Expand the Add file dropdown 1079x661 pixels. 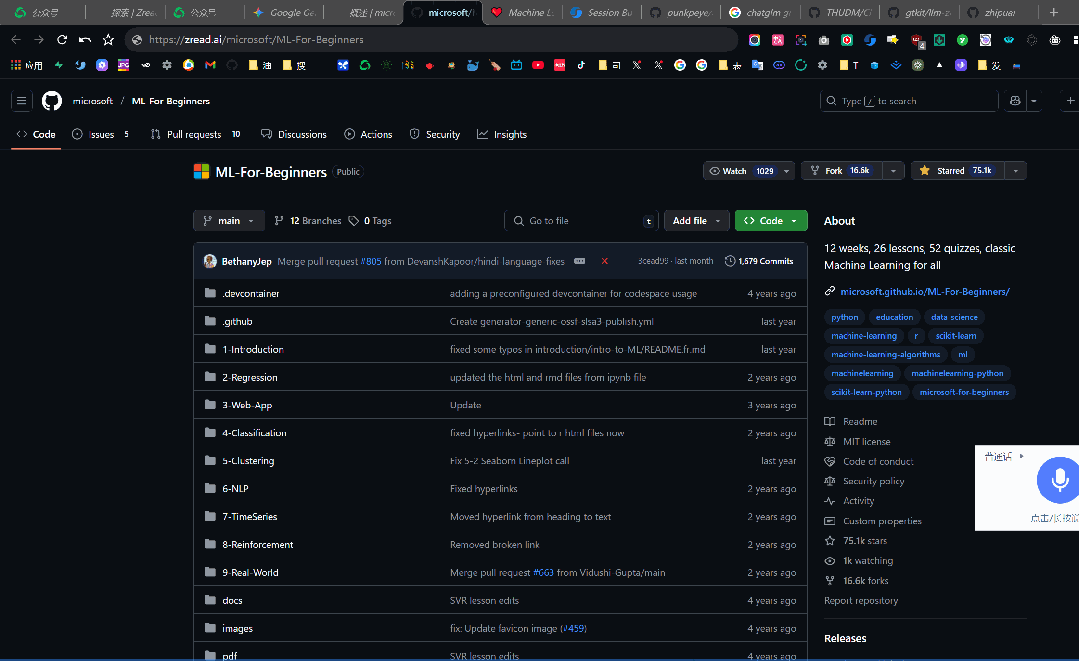click(696, 221)
